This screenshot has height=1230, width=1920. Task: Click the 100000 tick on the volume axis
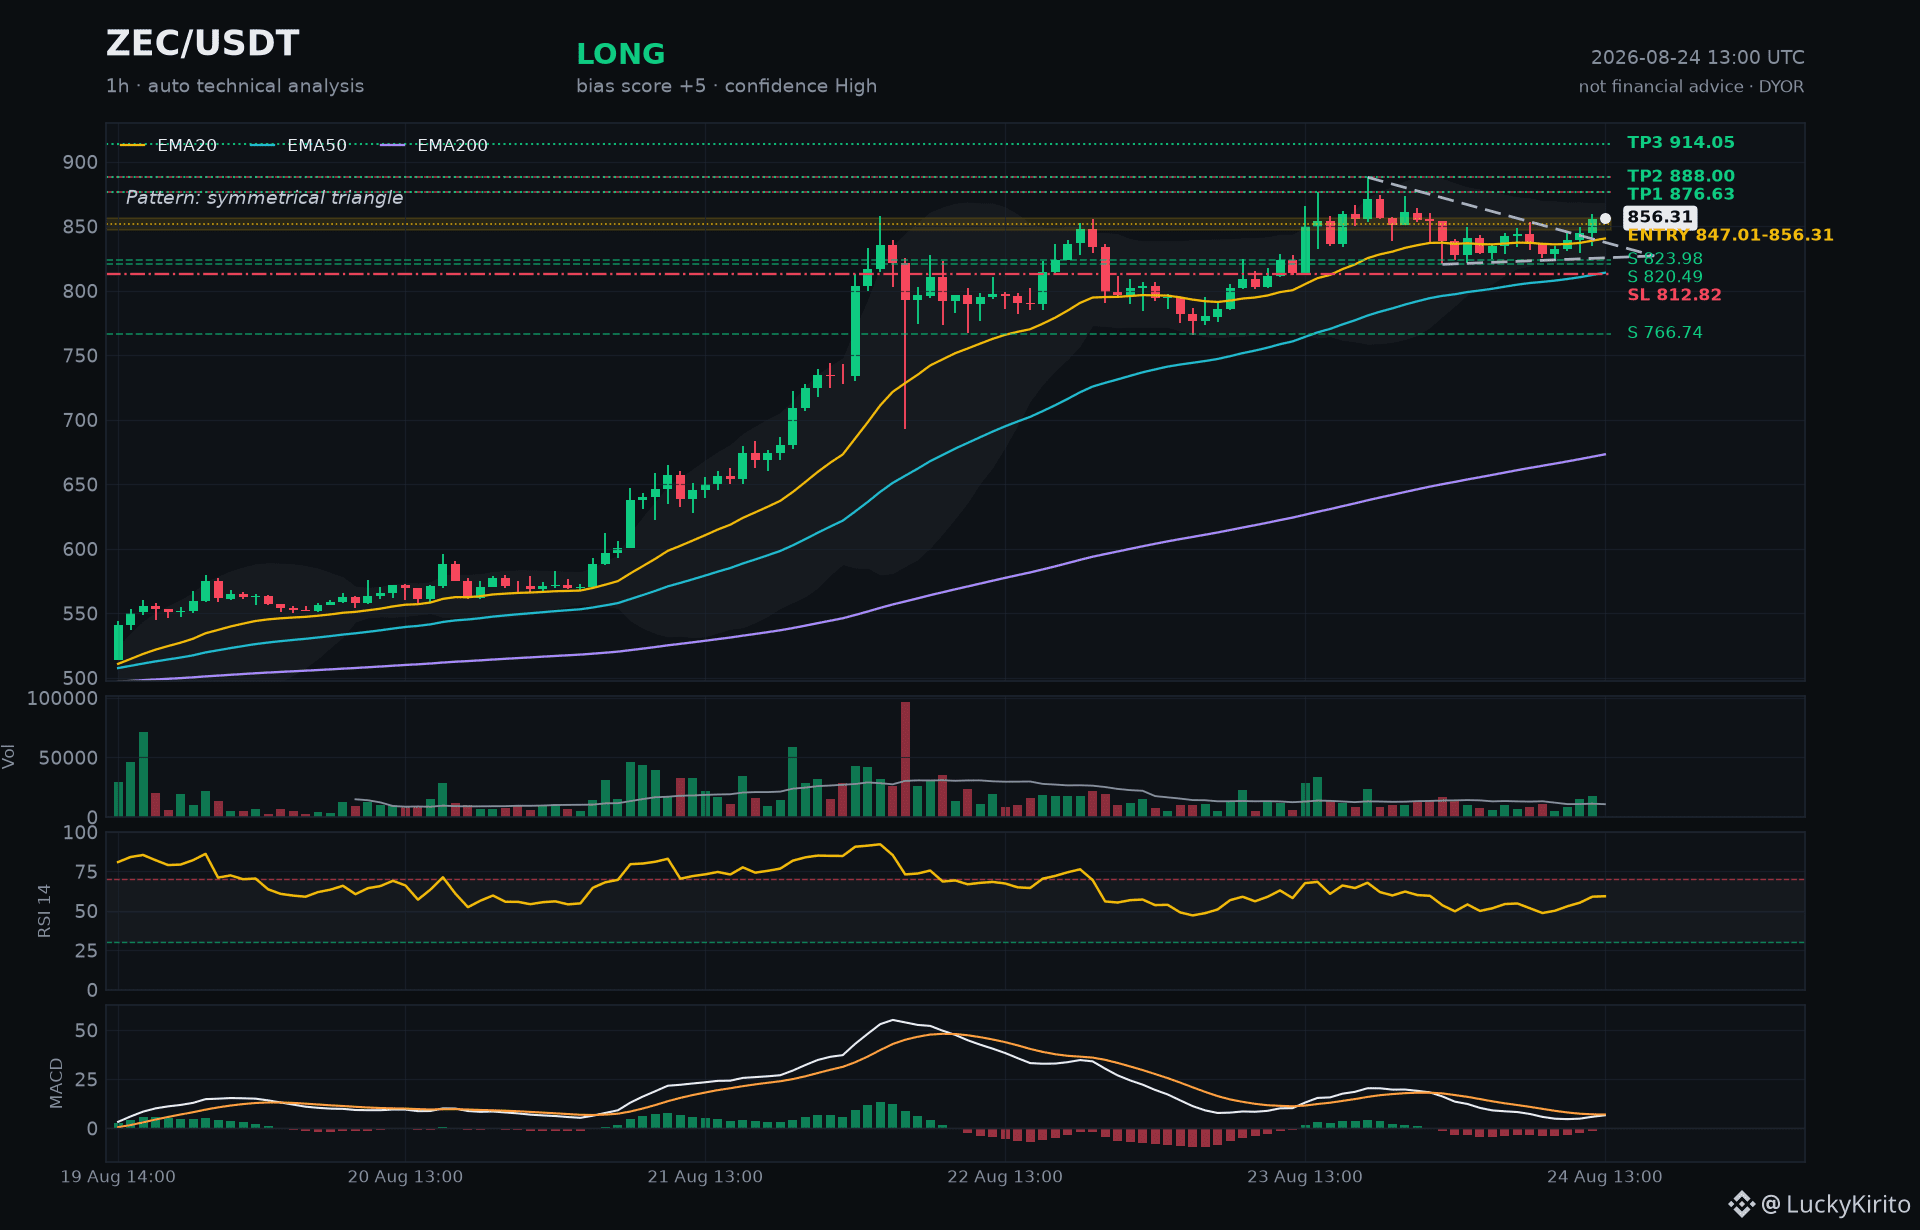[x=62, y=699]
